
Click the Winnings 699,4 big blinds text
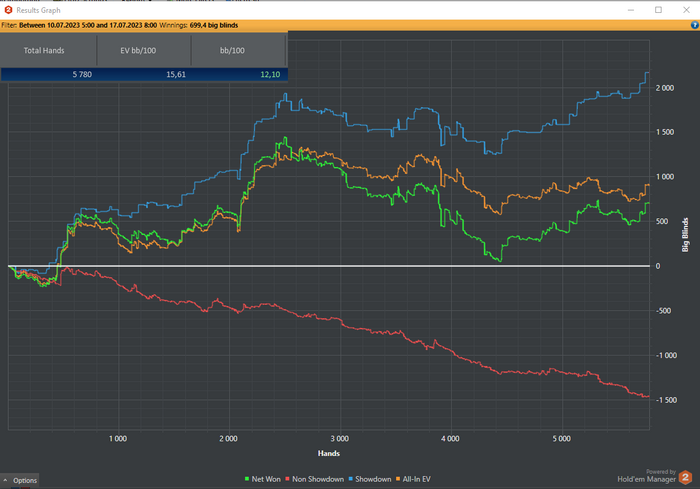(x=199, y=25)
